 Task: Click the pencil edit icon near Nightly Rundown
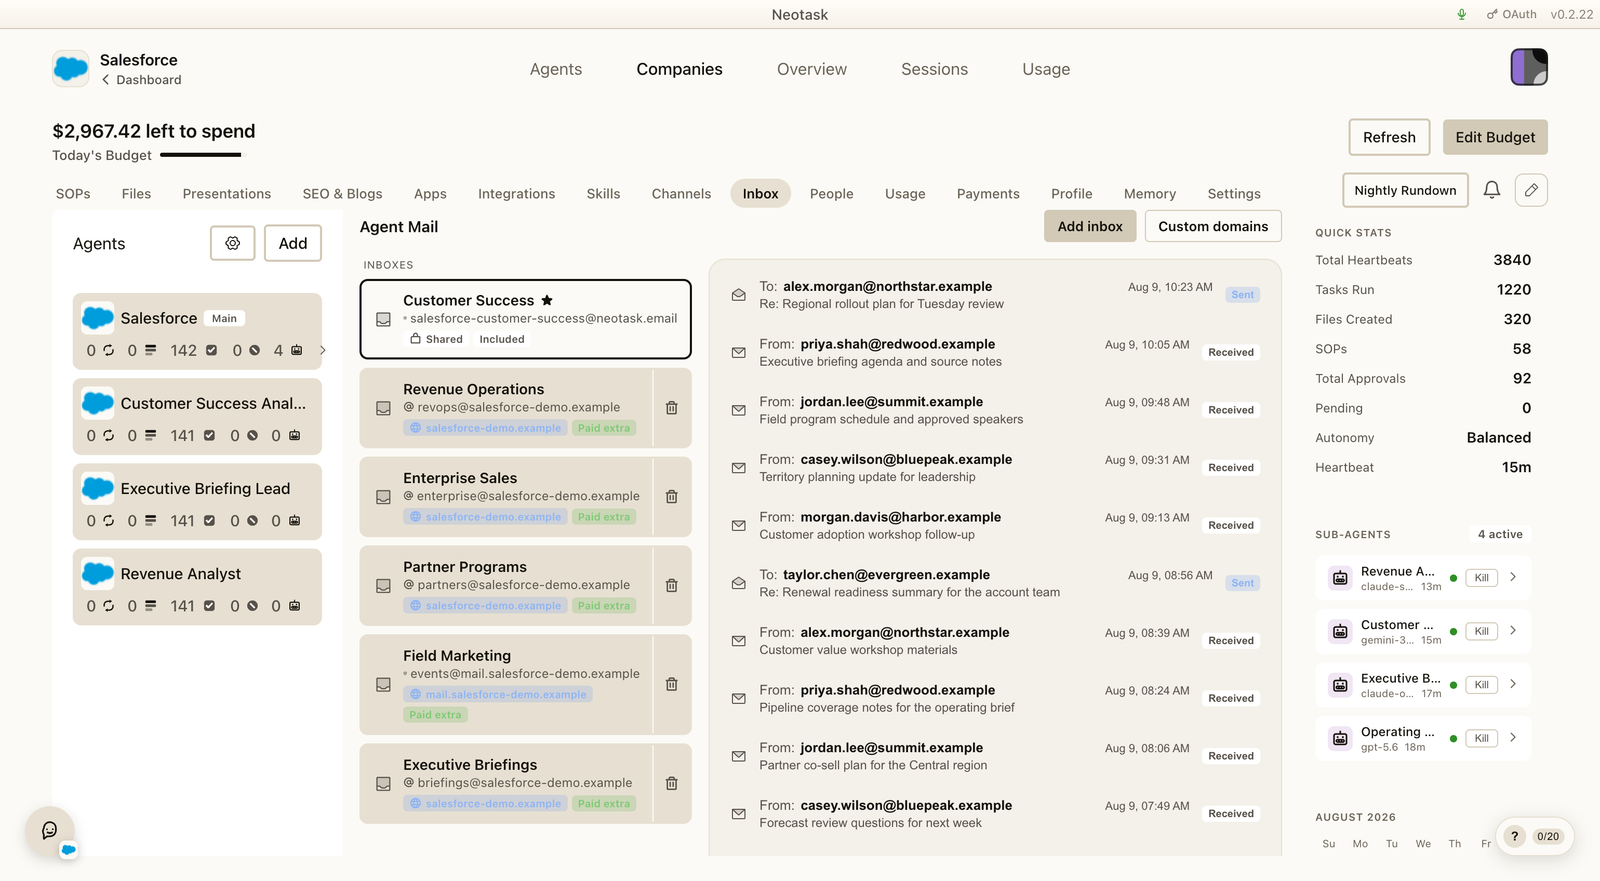[x=1531, y=190]
